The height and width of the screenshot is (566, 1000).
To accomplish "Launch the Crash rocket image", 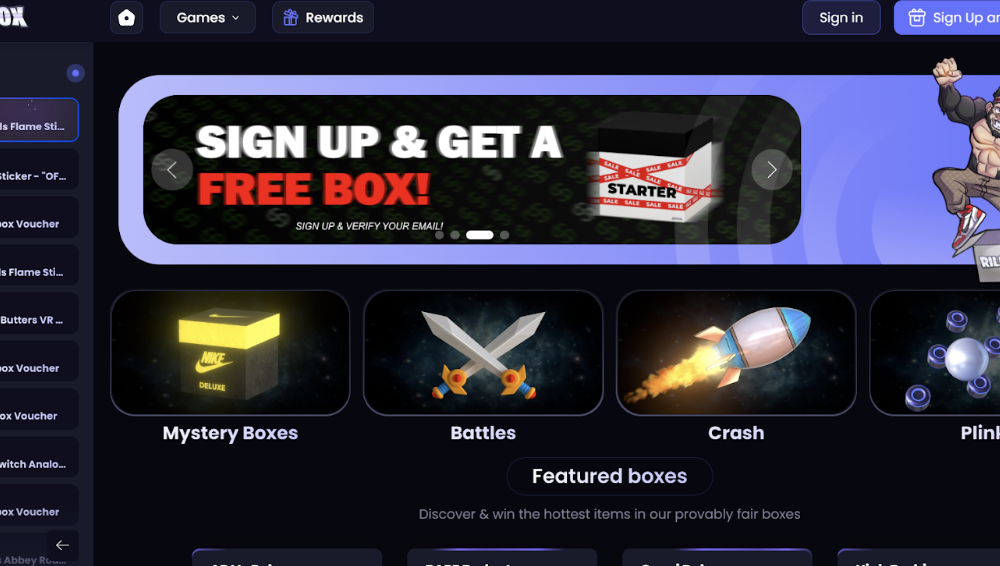I will 736,353.
